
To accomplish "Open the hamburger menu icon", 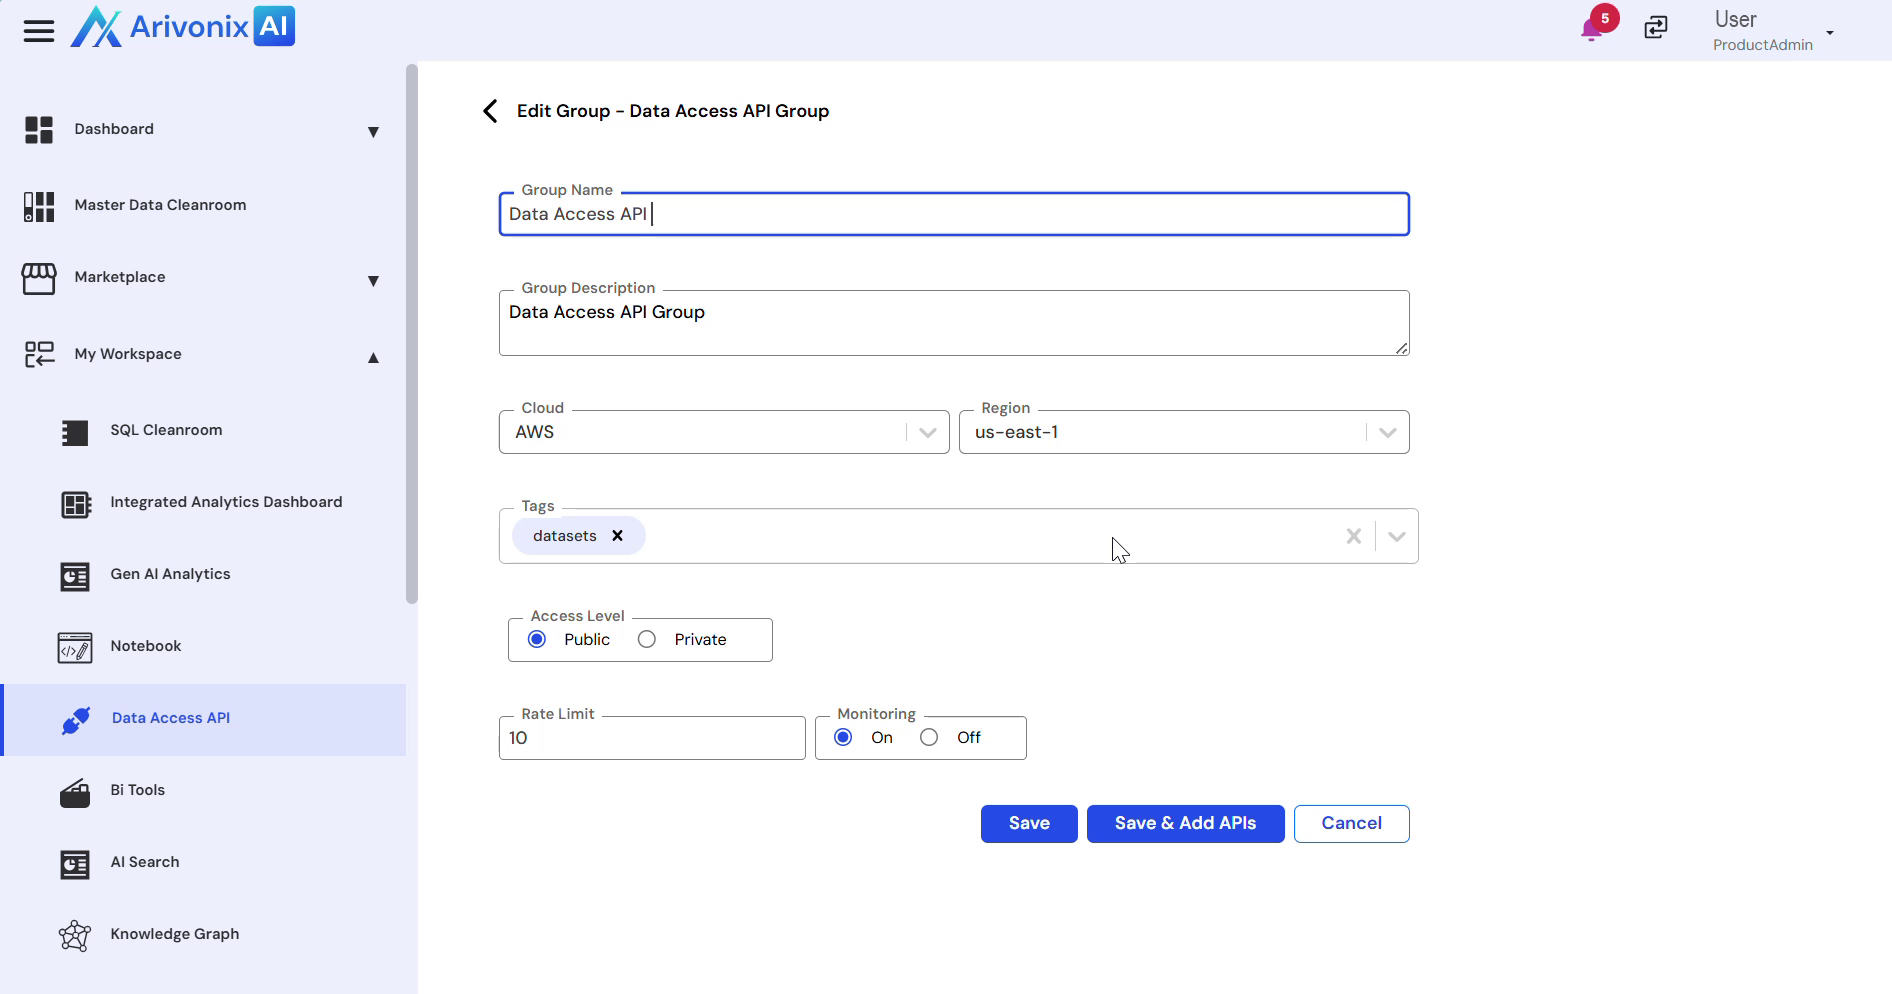I will (39, 31).
